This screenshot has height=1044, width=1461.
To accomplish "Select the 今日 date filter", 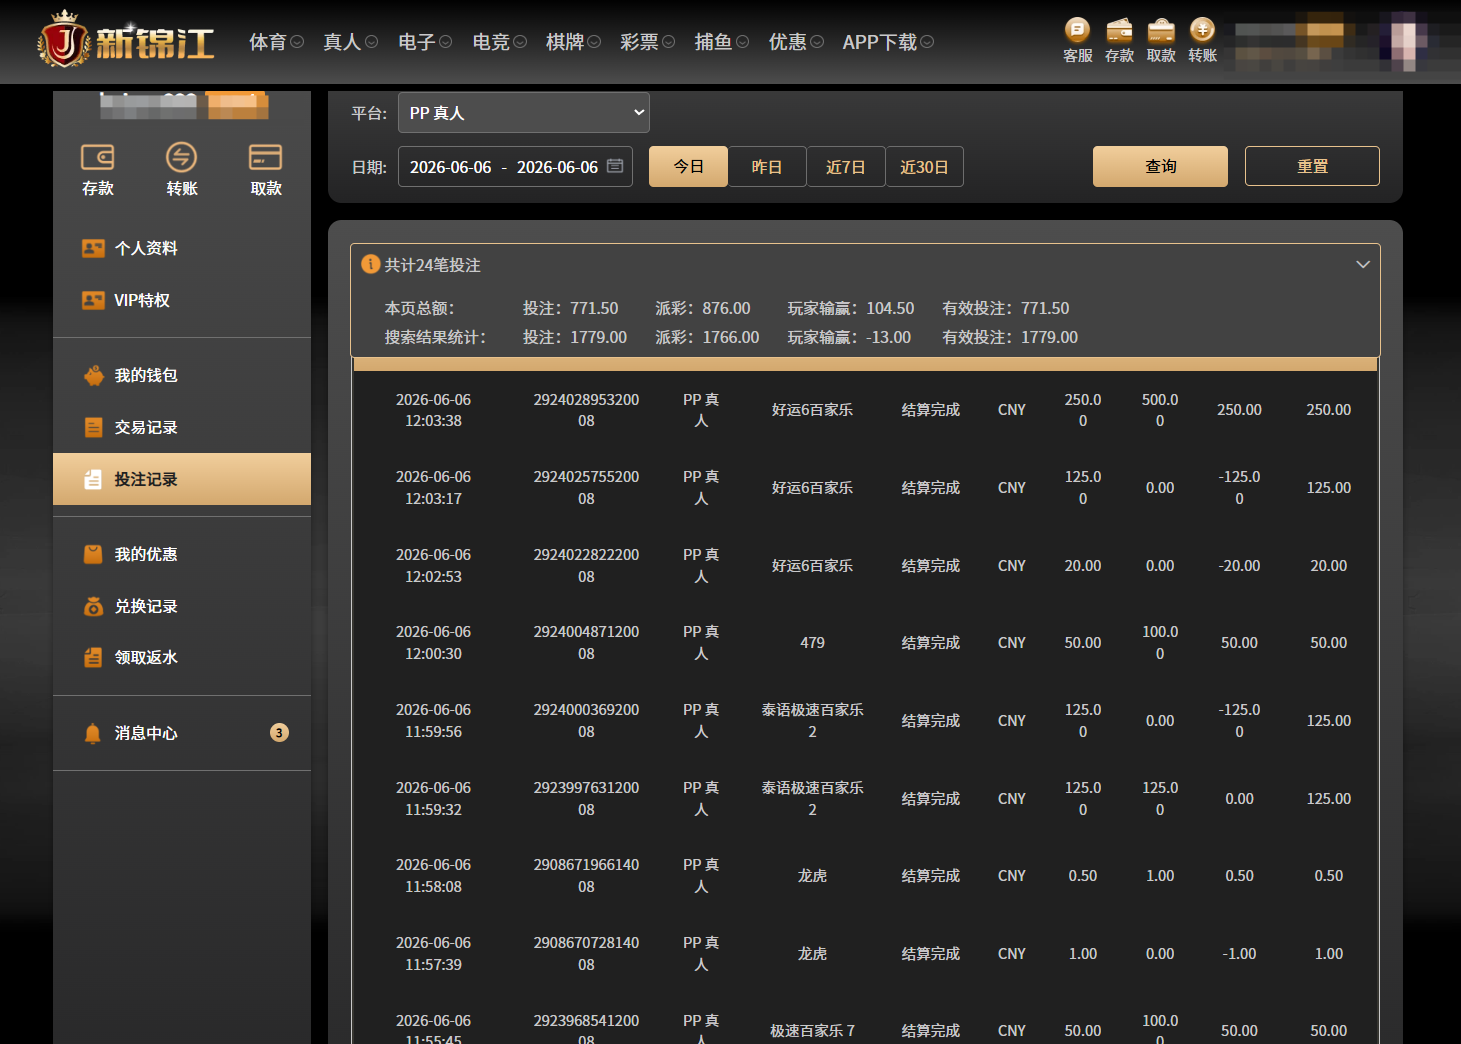I will pyautogui.click(x=688, y=166).
